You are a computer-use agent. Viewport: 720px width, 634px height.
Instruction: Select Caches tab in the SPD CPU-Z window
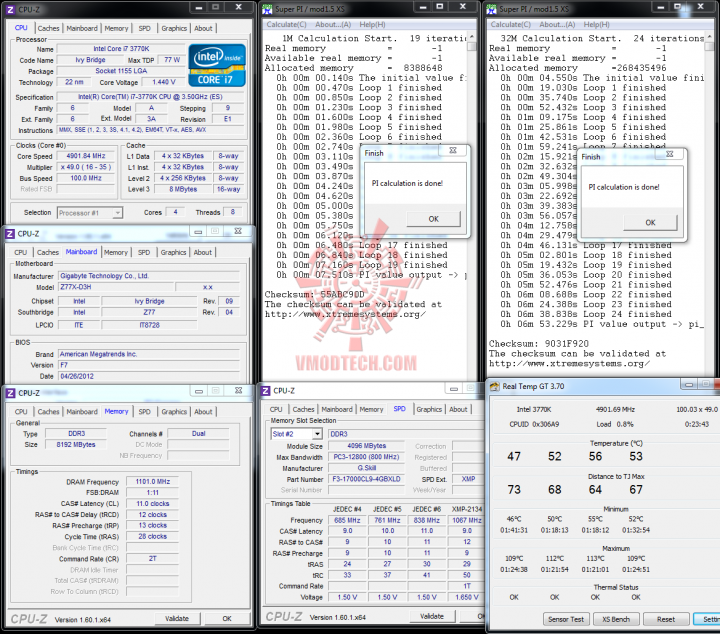pos(304,410)
